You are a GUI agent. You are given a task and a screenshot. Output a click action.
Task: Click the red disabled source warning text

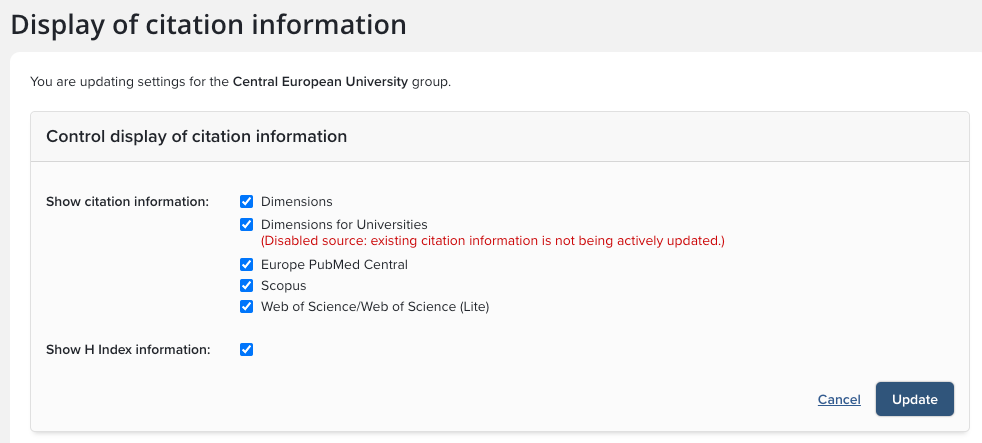492,241
